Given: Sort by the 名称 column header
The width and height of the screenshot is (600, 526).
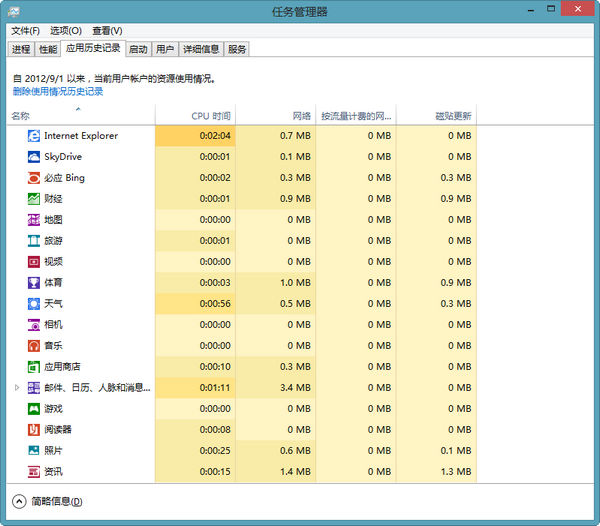Looking at the screenshot, I should coord(21,116).
